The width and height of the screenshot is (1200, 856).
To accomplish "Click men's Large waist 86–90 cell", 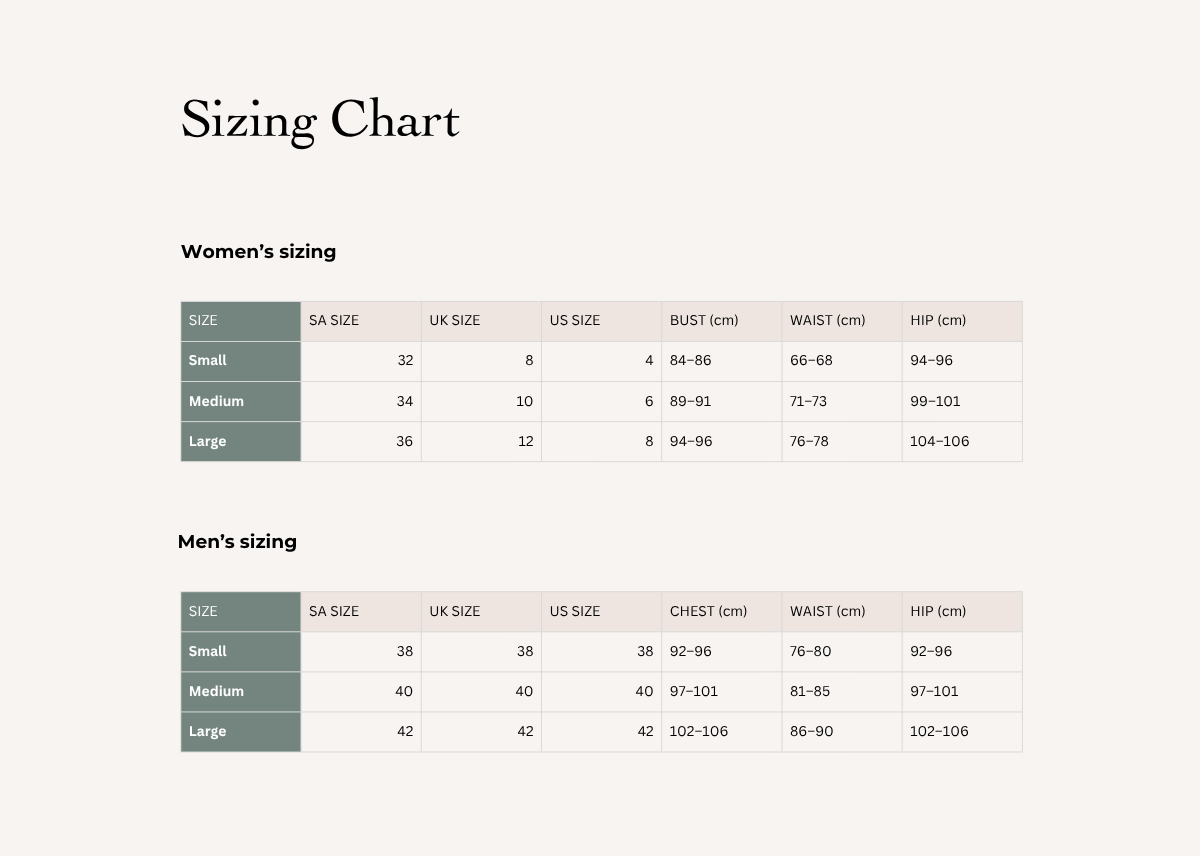I will [x=811, y=731].
